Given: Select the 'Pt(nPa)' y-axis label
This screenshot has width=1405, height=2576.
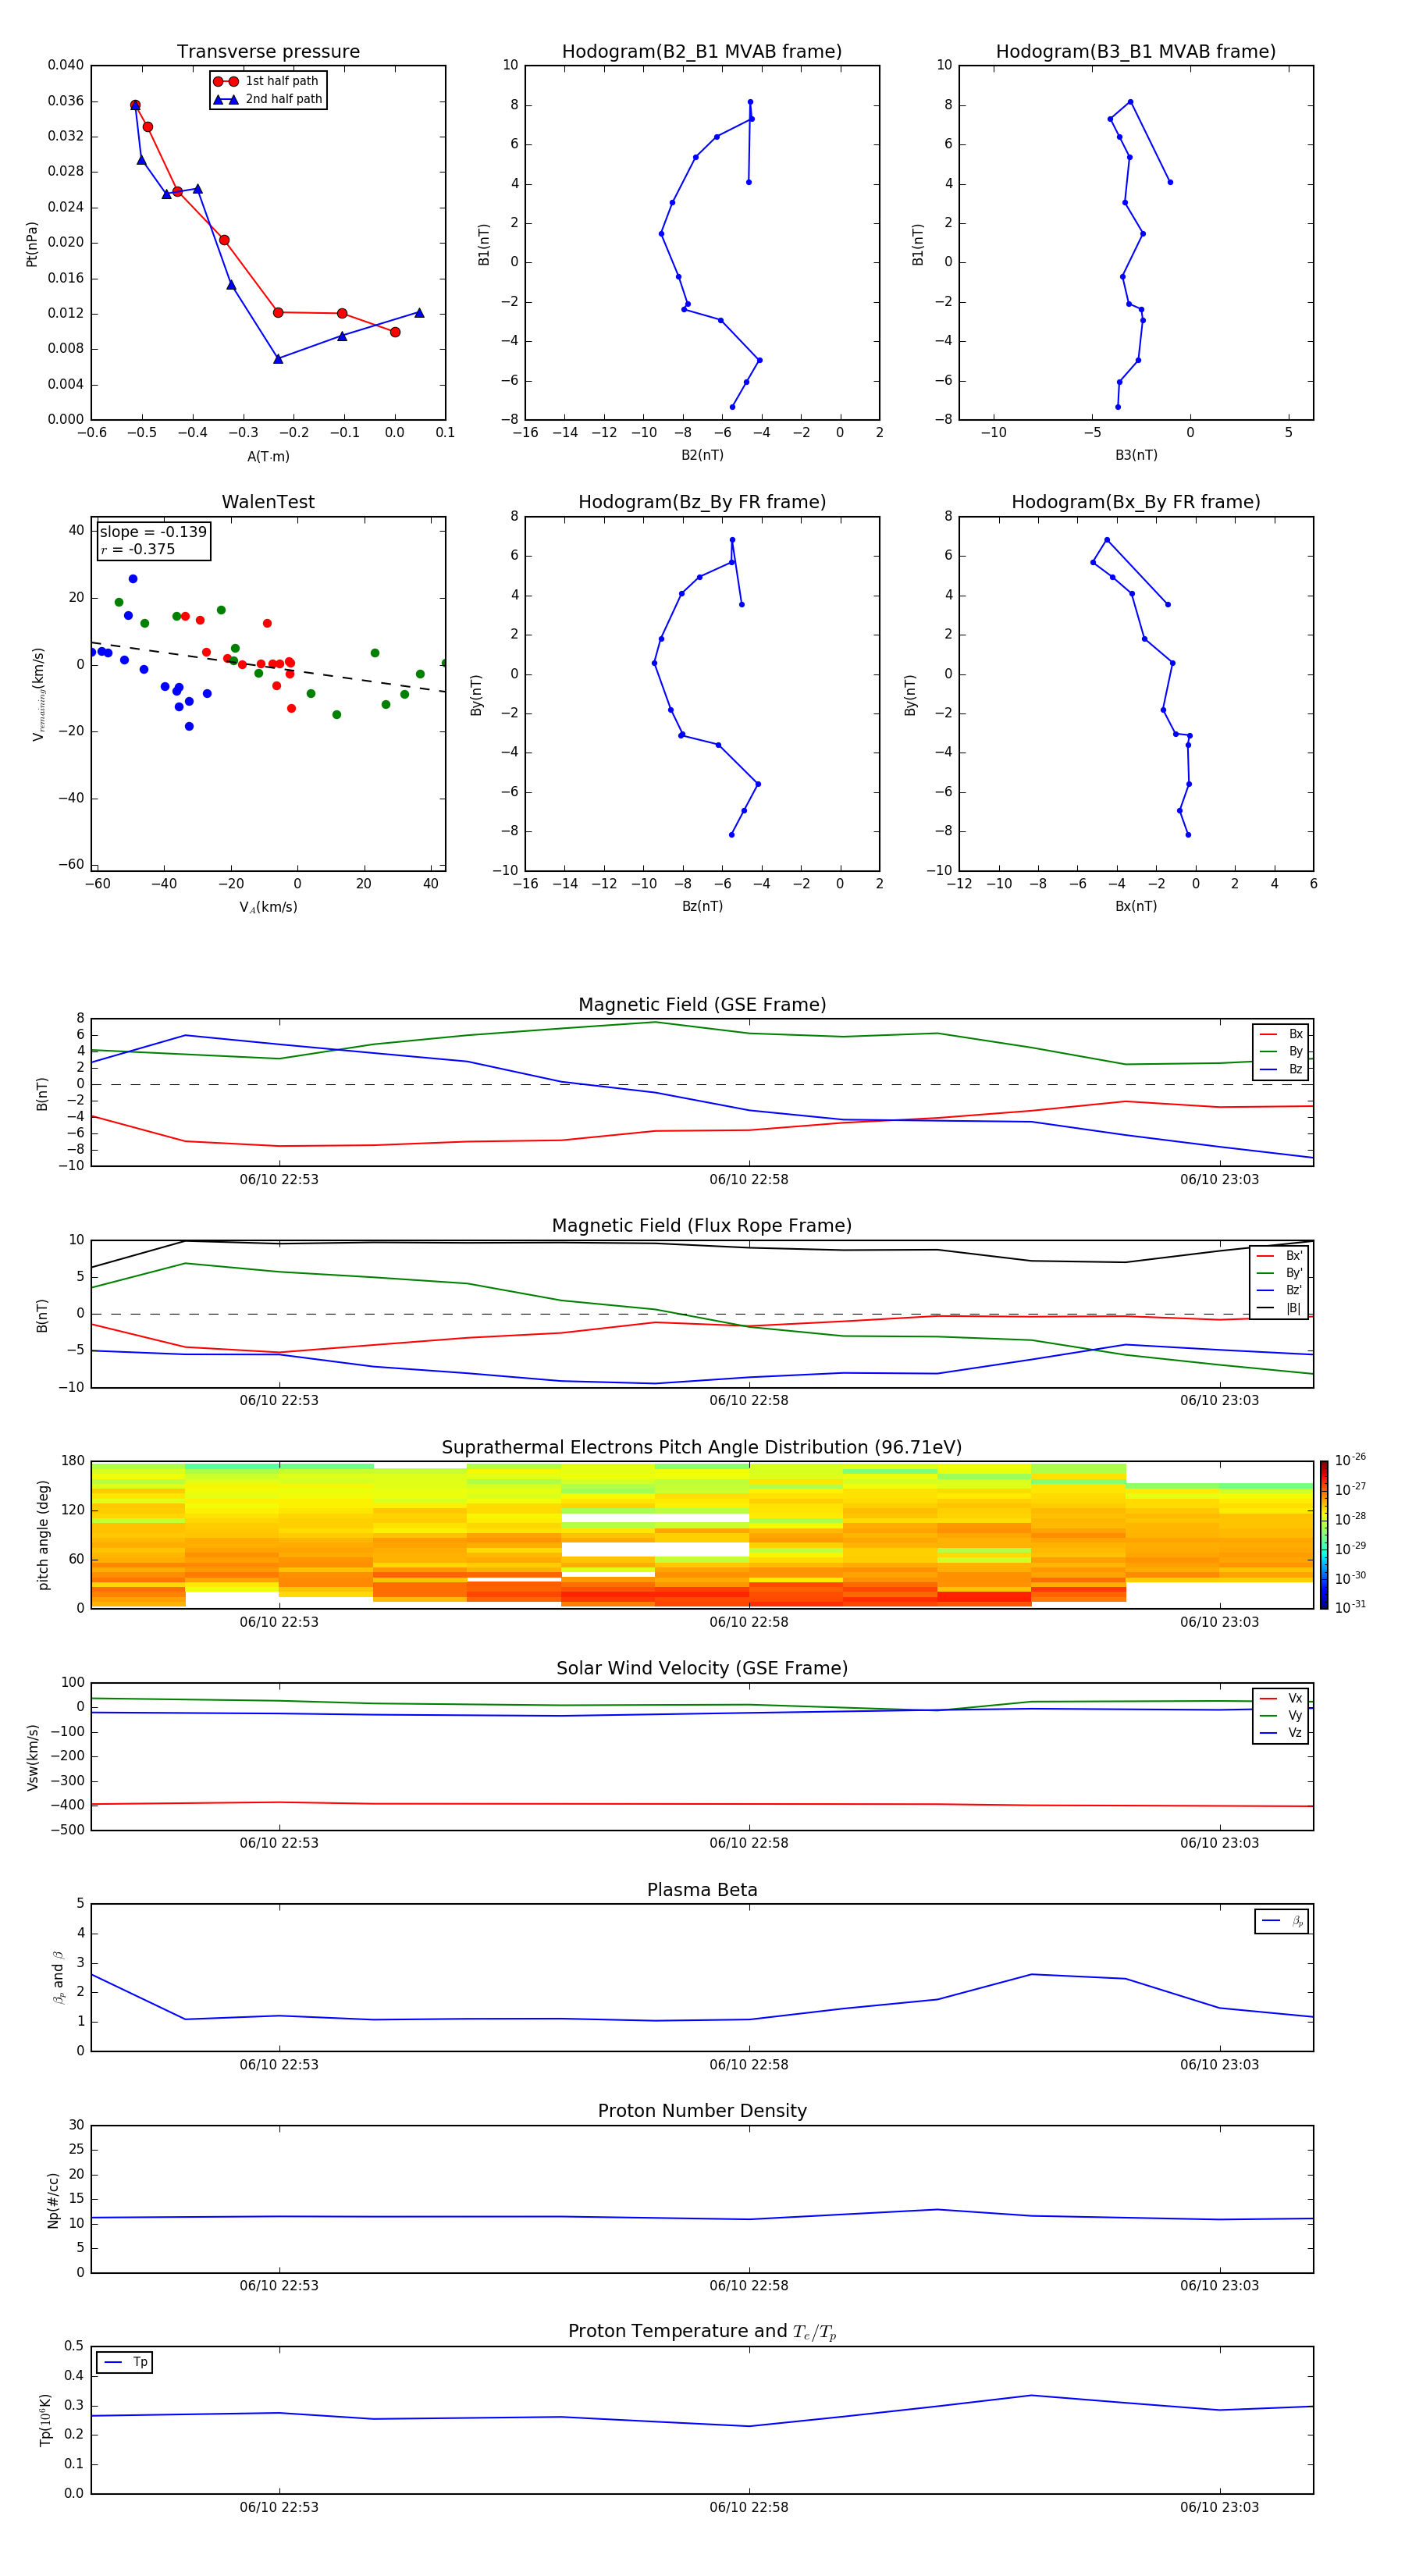Looking at the screenshot, I should [x=32, y=244].
